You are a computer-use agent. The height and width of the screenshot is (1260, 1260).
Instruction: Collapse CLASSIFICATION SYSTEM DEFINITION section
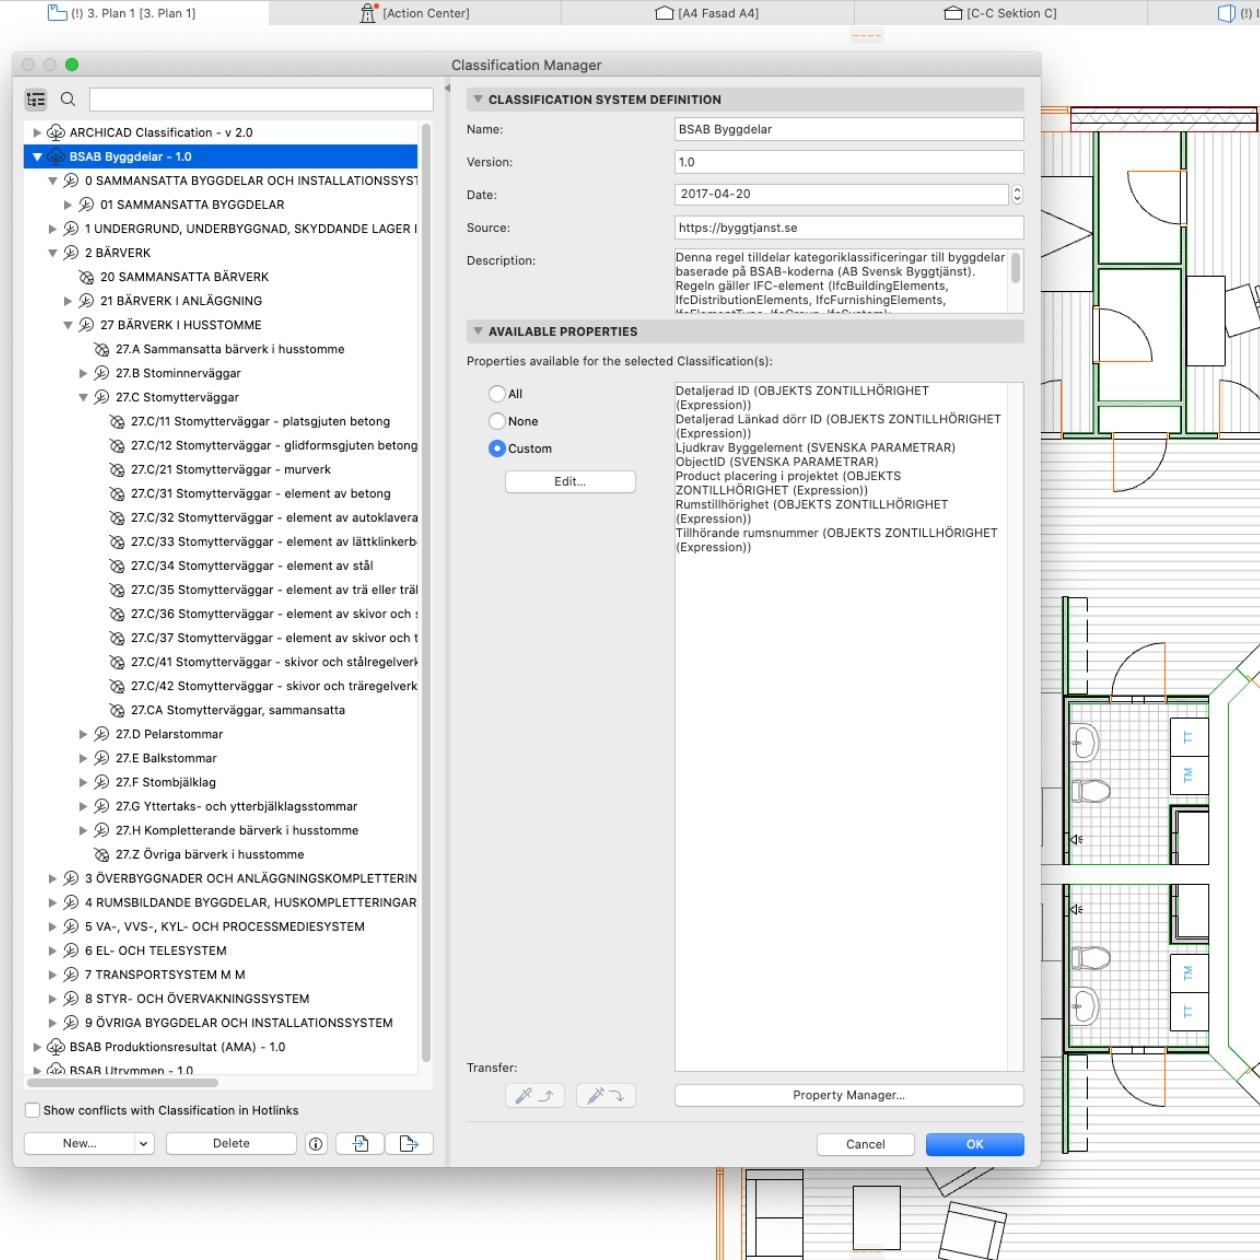(478, 99)
